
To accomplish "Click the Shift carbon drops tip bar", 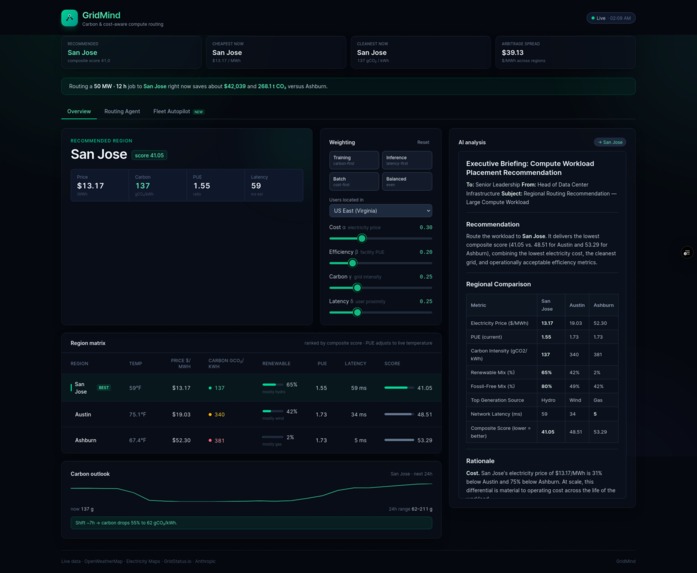I will click(x=251, y=523).
